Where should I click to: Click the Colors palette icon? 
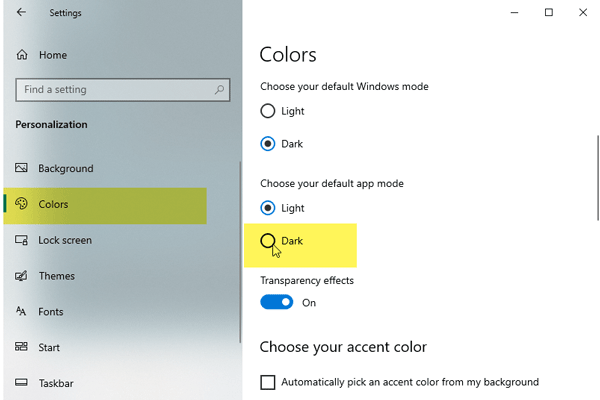click(x=22, y=205)
